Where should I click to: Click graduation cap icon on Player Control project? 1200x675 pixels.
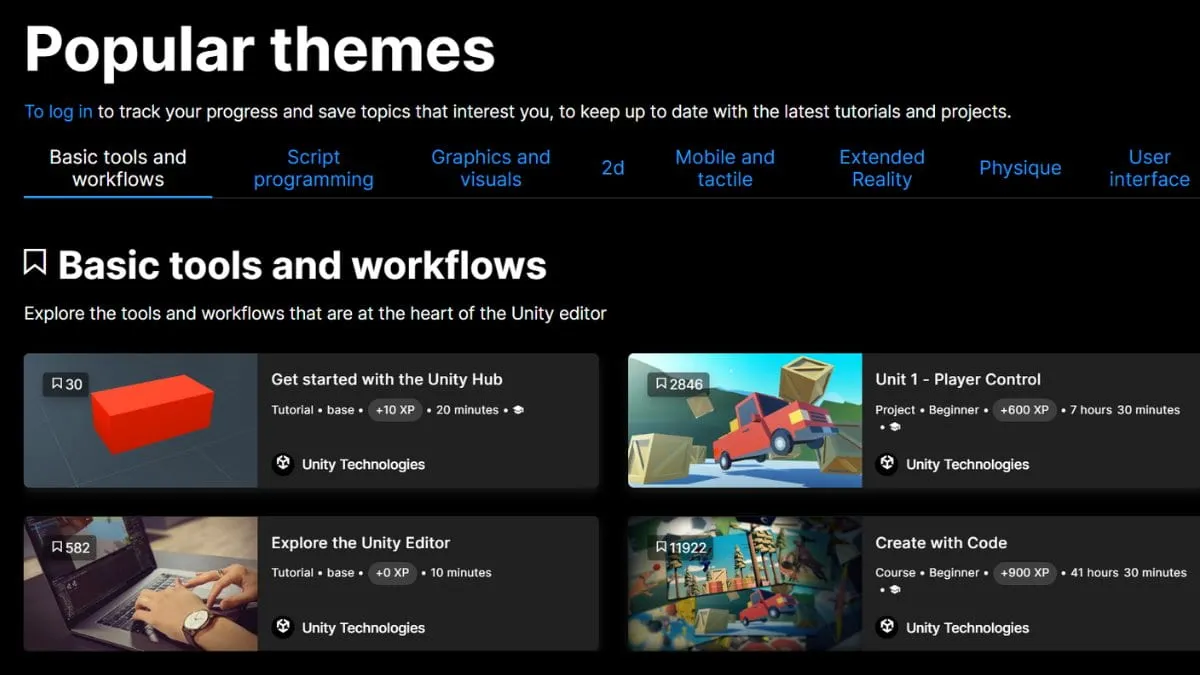(x=894, y=426)
